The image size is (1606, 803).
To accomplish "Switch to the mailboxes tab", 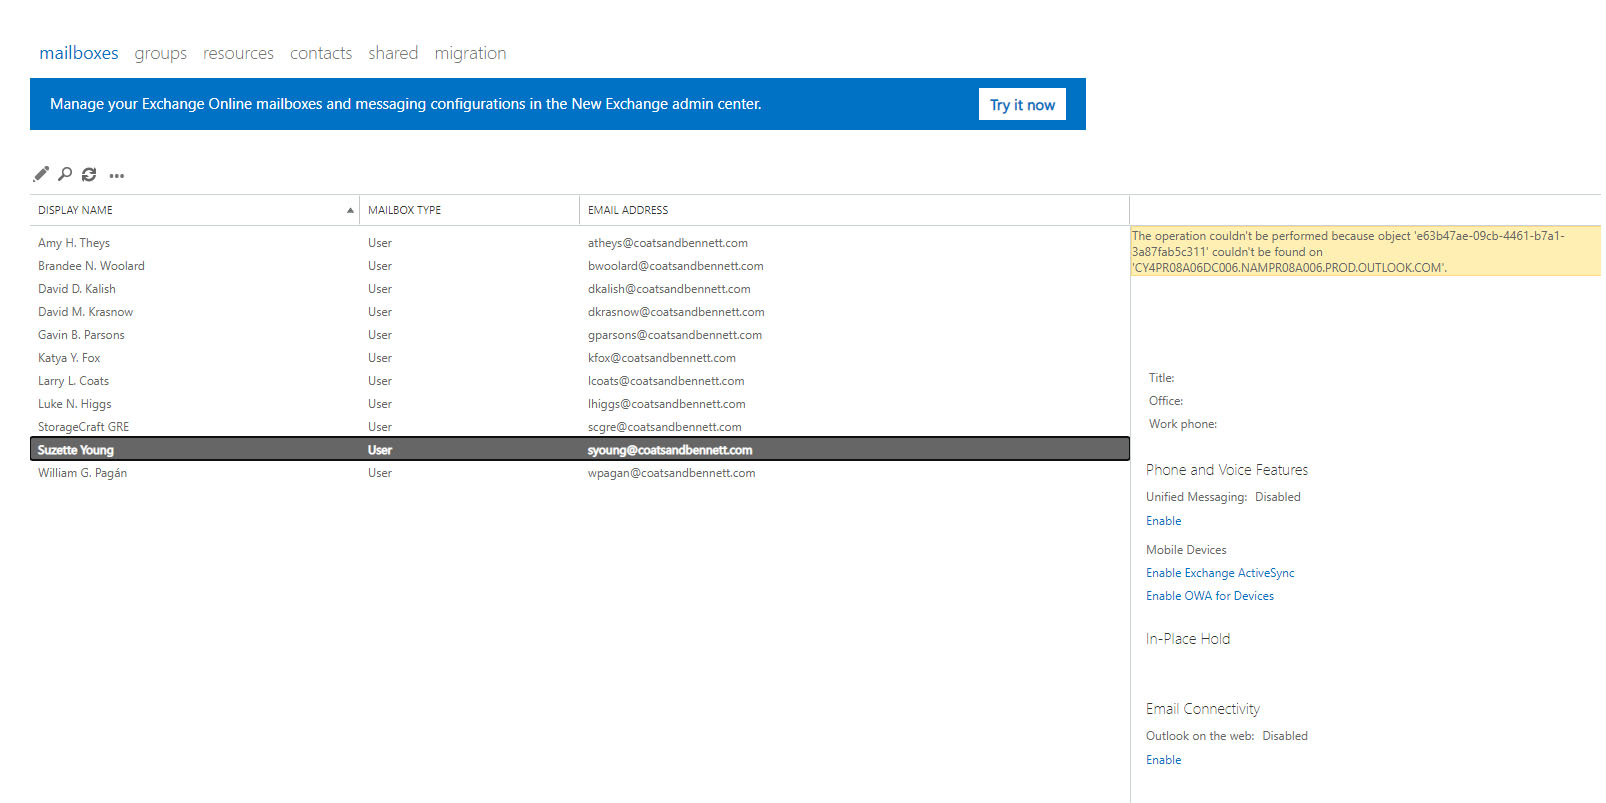I will (x=79, y=53).
